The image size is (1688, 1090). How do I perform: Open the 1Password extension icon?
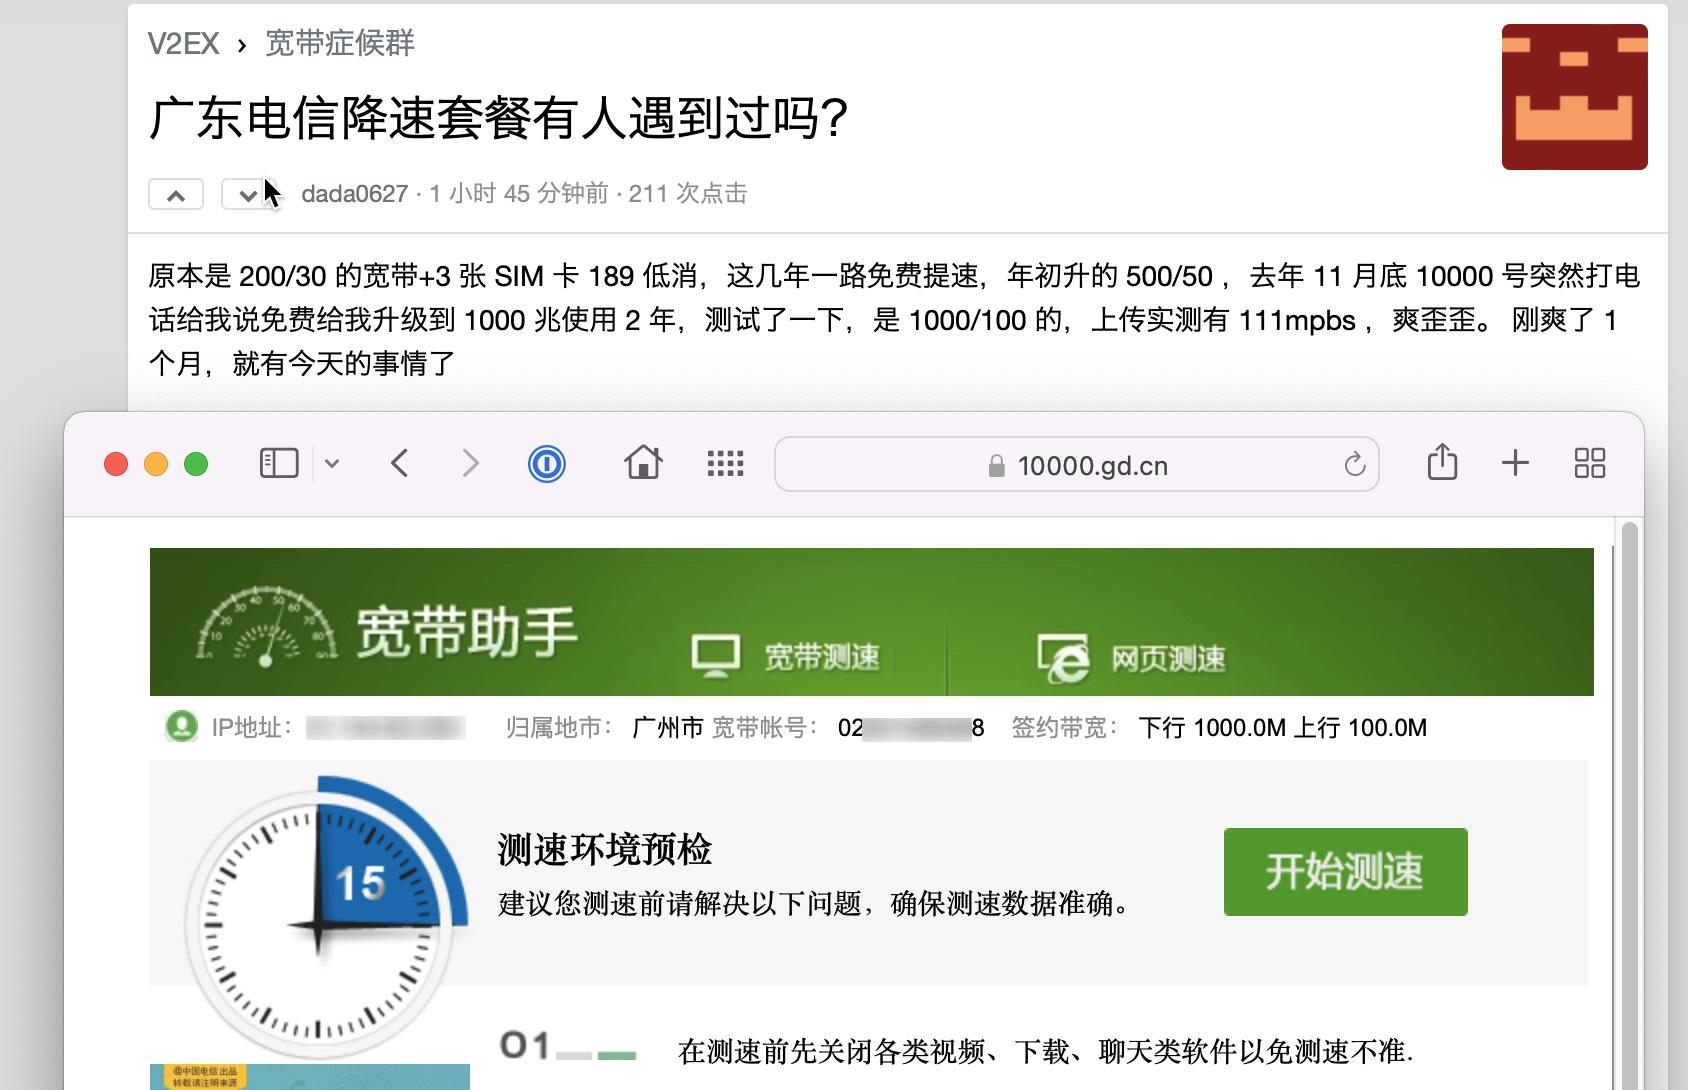(x=547, y=464)
